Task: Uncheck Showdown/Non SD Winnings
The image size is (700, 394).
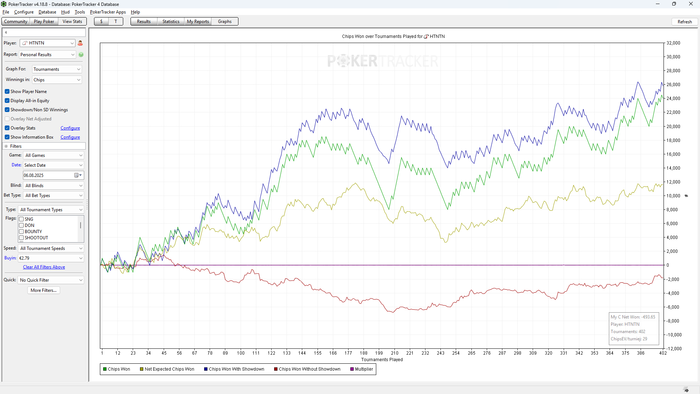Action: pyautogui.click(x=7, y=110)
